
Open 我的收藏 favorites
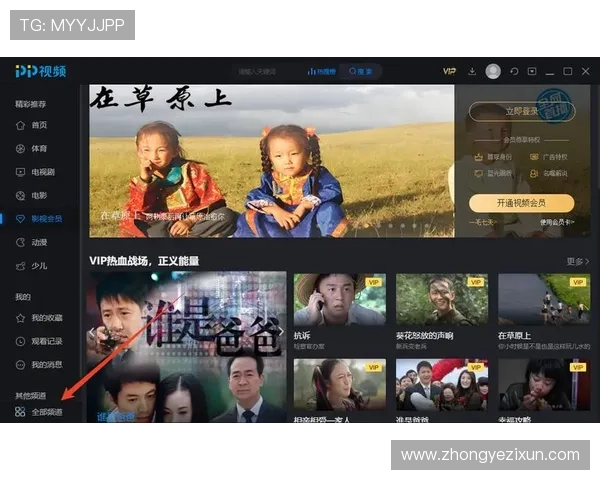coord(39,318)
